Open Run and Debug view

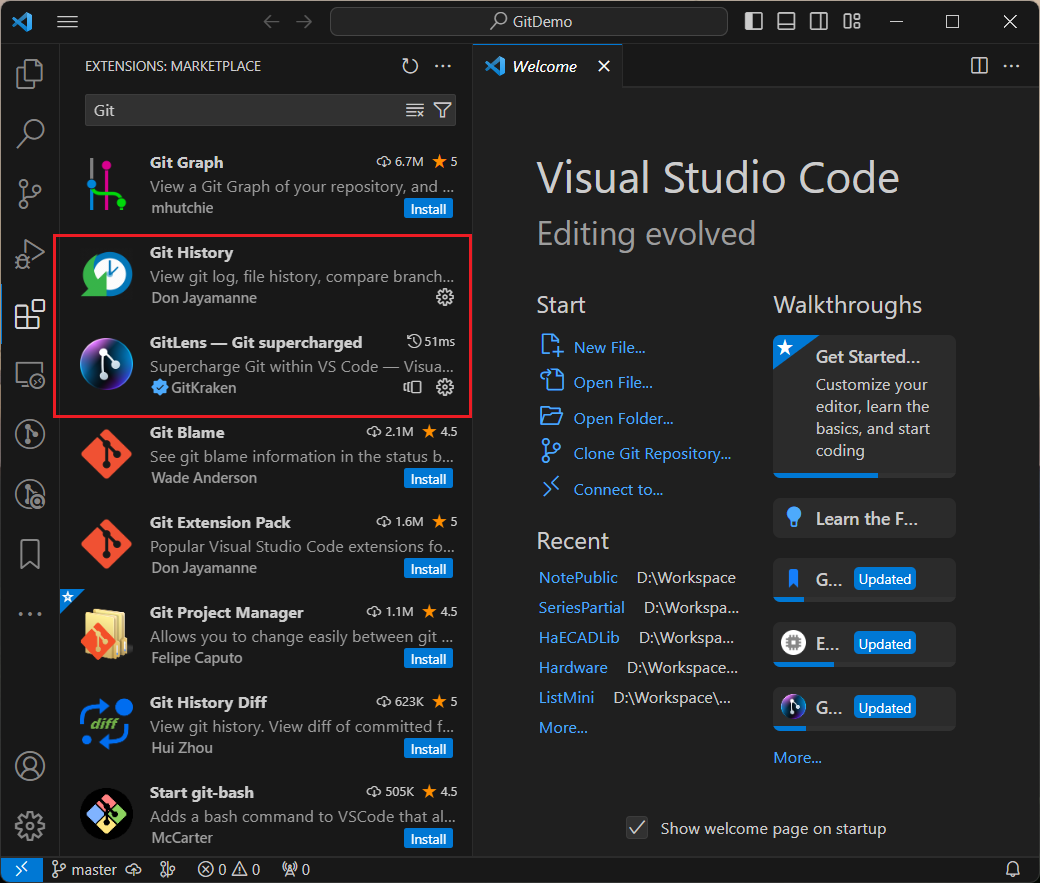tap(30, 254)
